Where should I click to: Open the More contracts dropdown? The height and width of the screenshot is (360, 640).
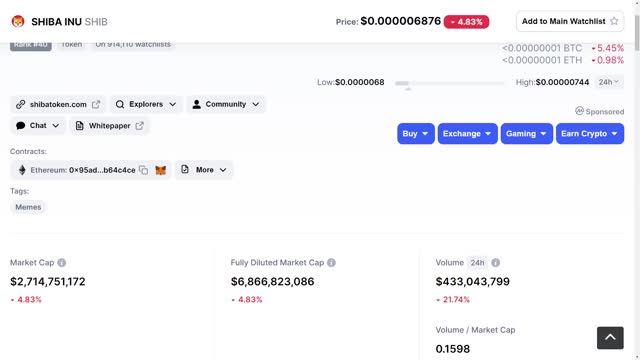[x=204, y=170]
